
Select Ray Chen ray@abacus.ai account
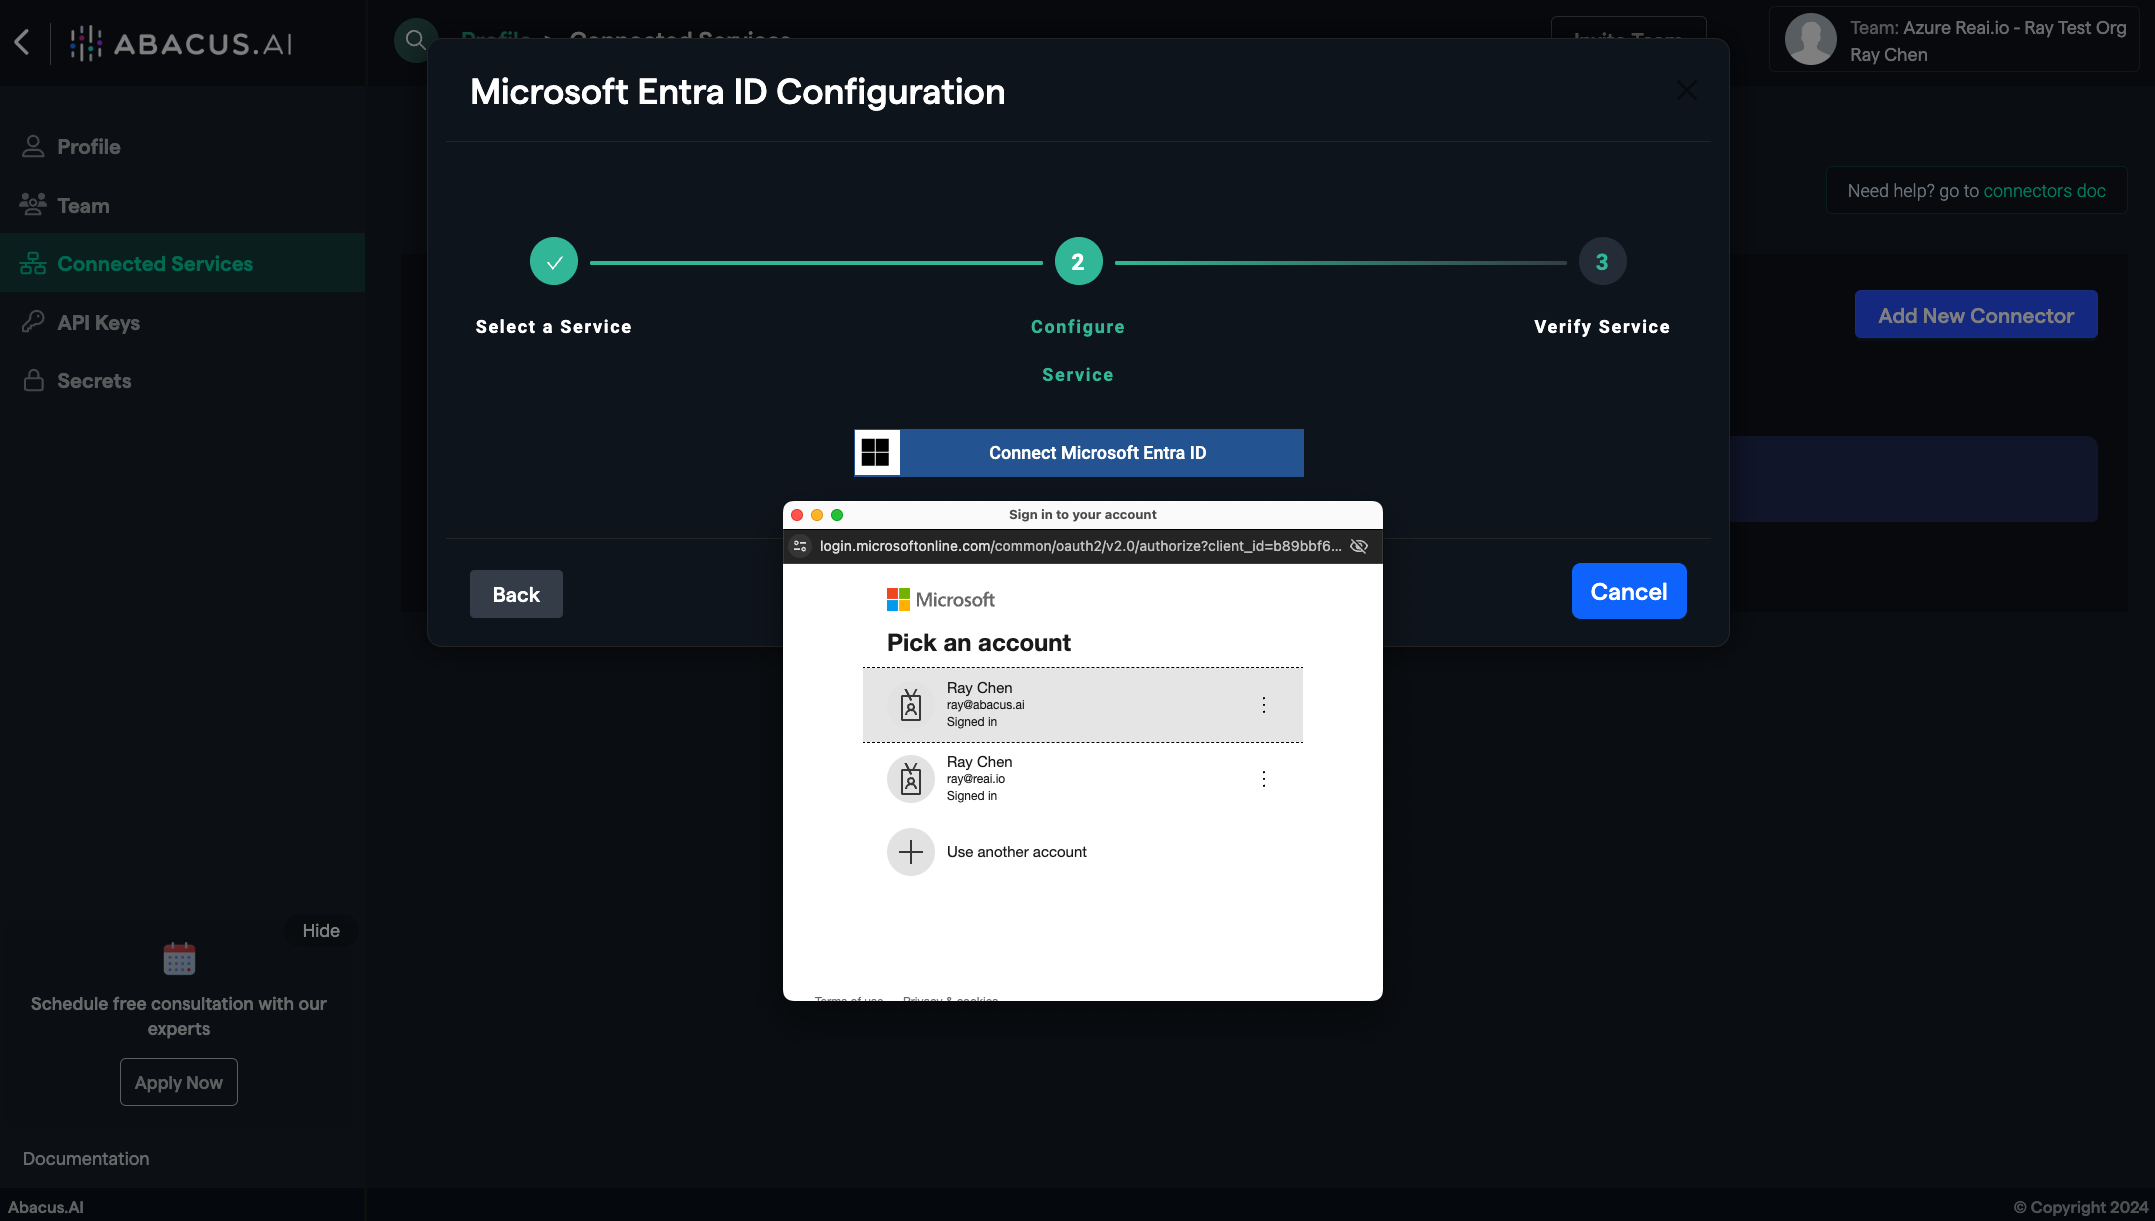1082,704
